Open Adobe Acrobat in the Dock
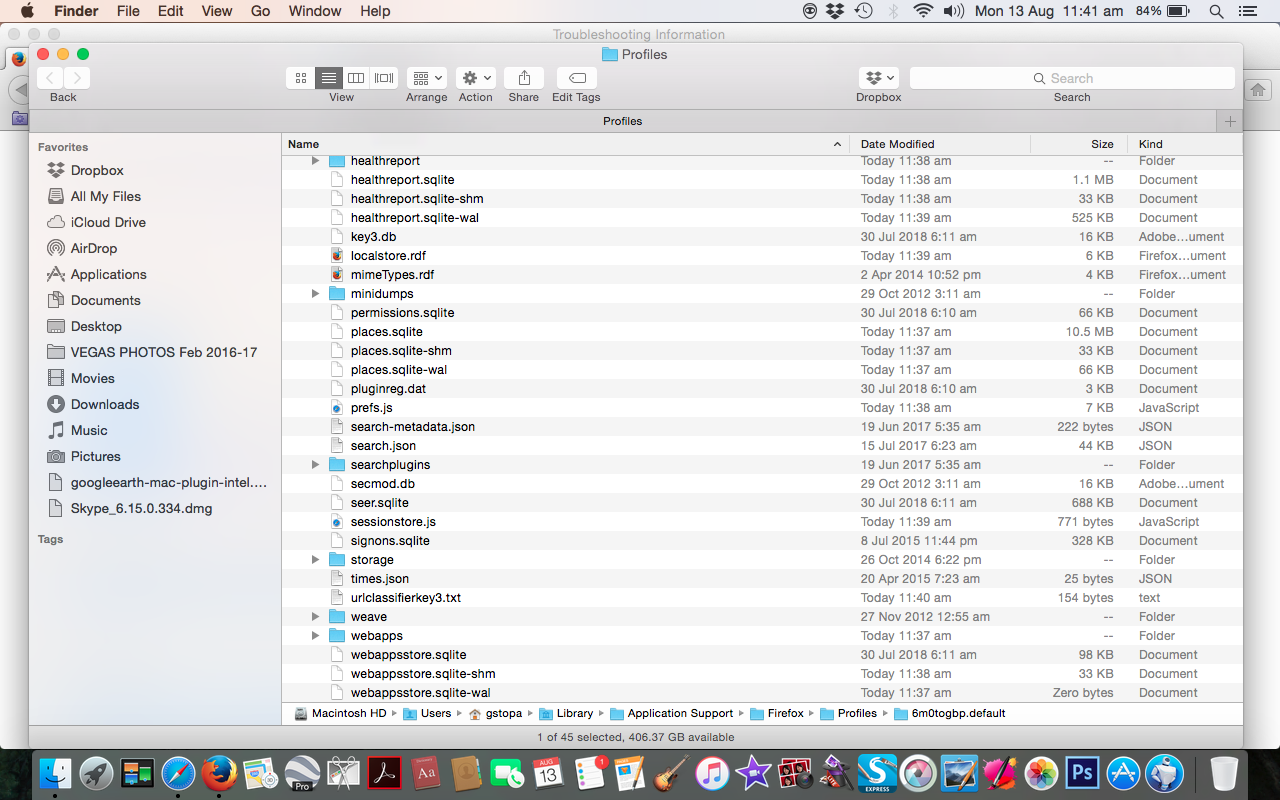 coord(384,773)
